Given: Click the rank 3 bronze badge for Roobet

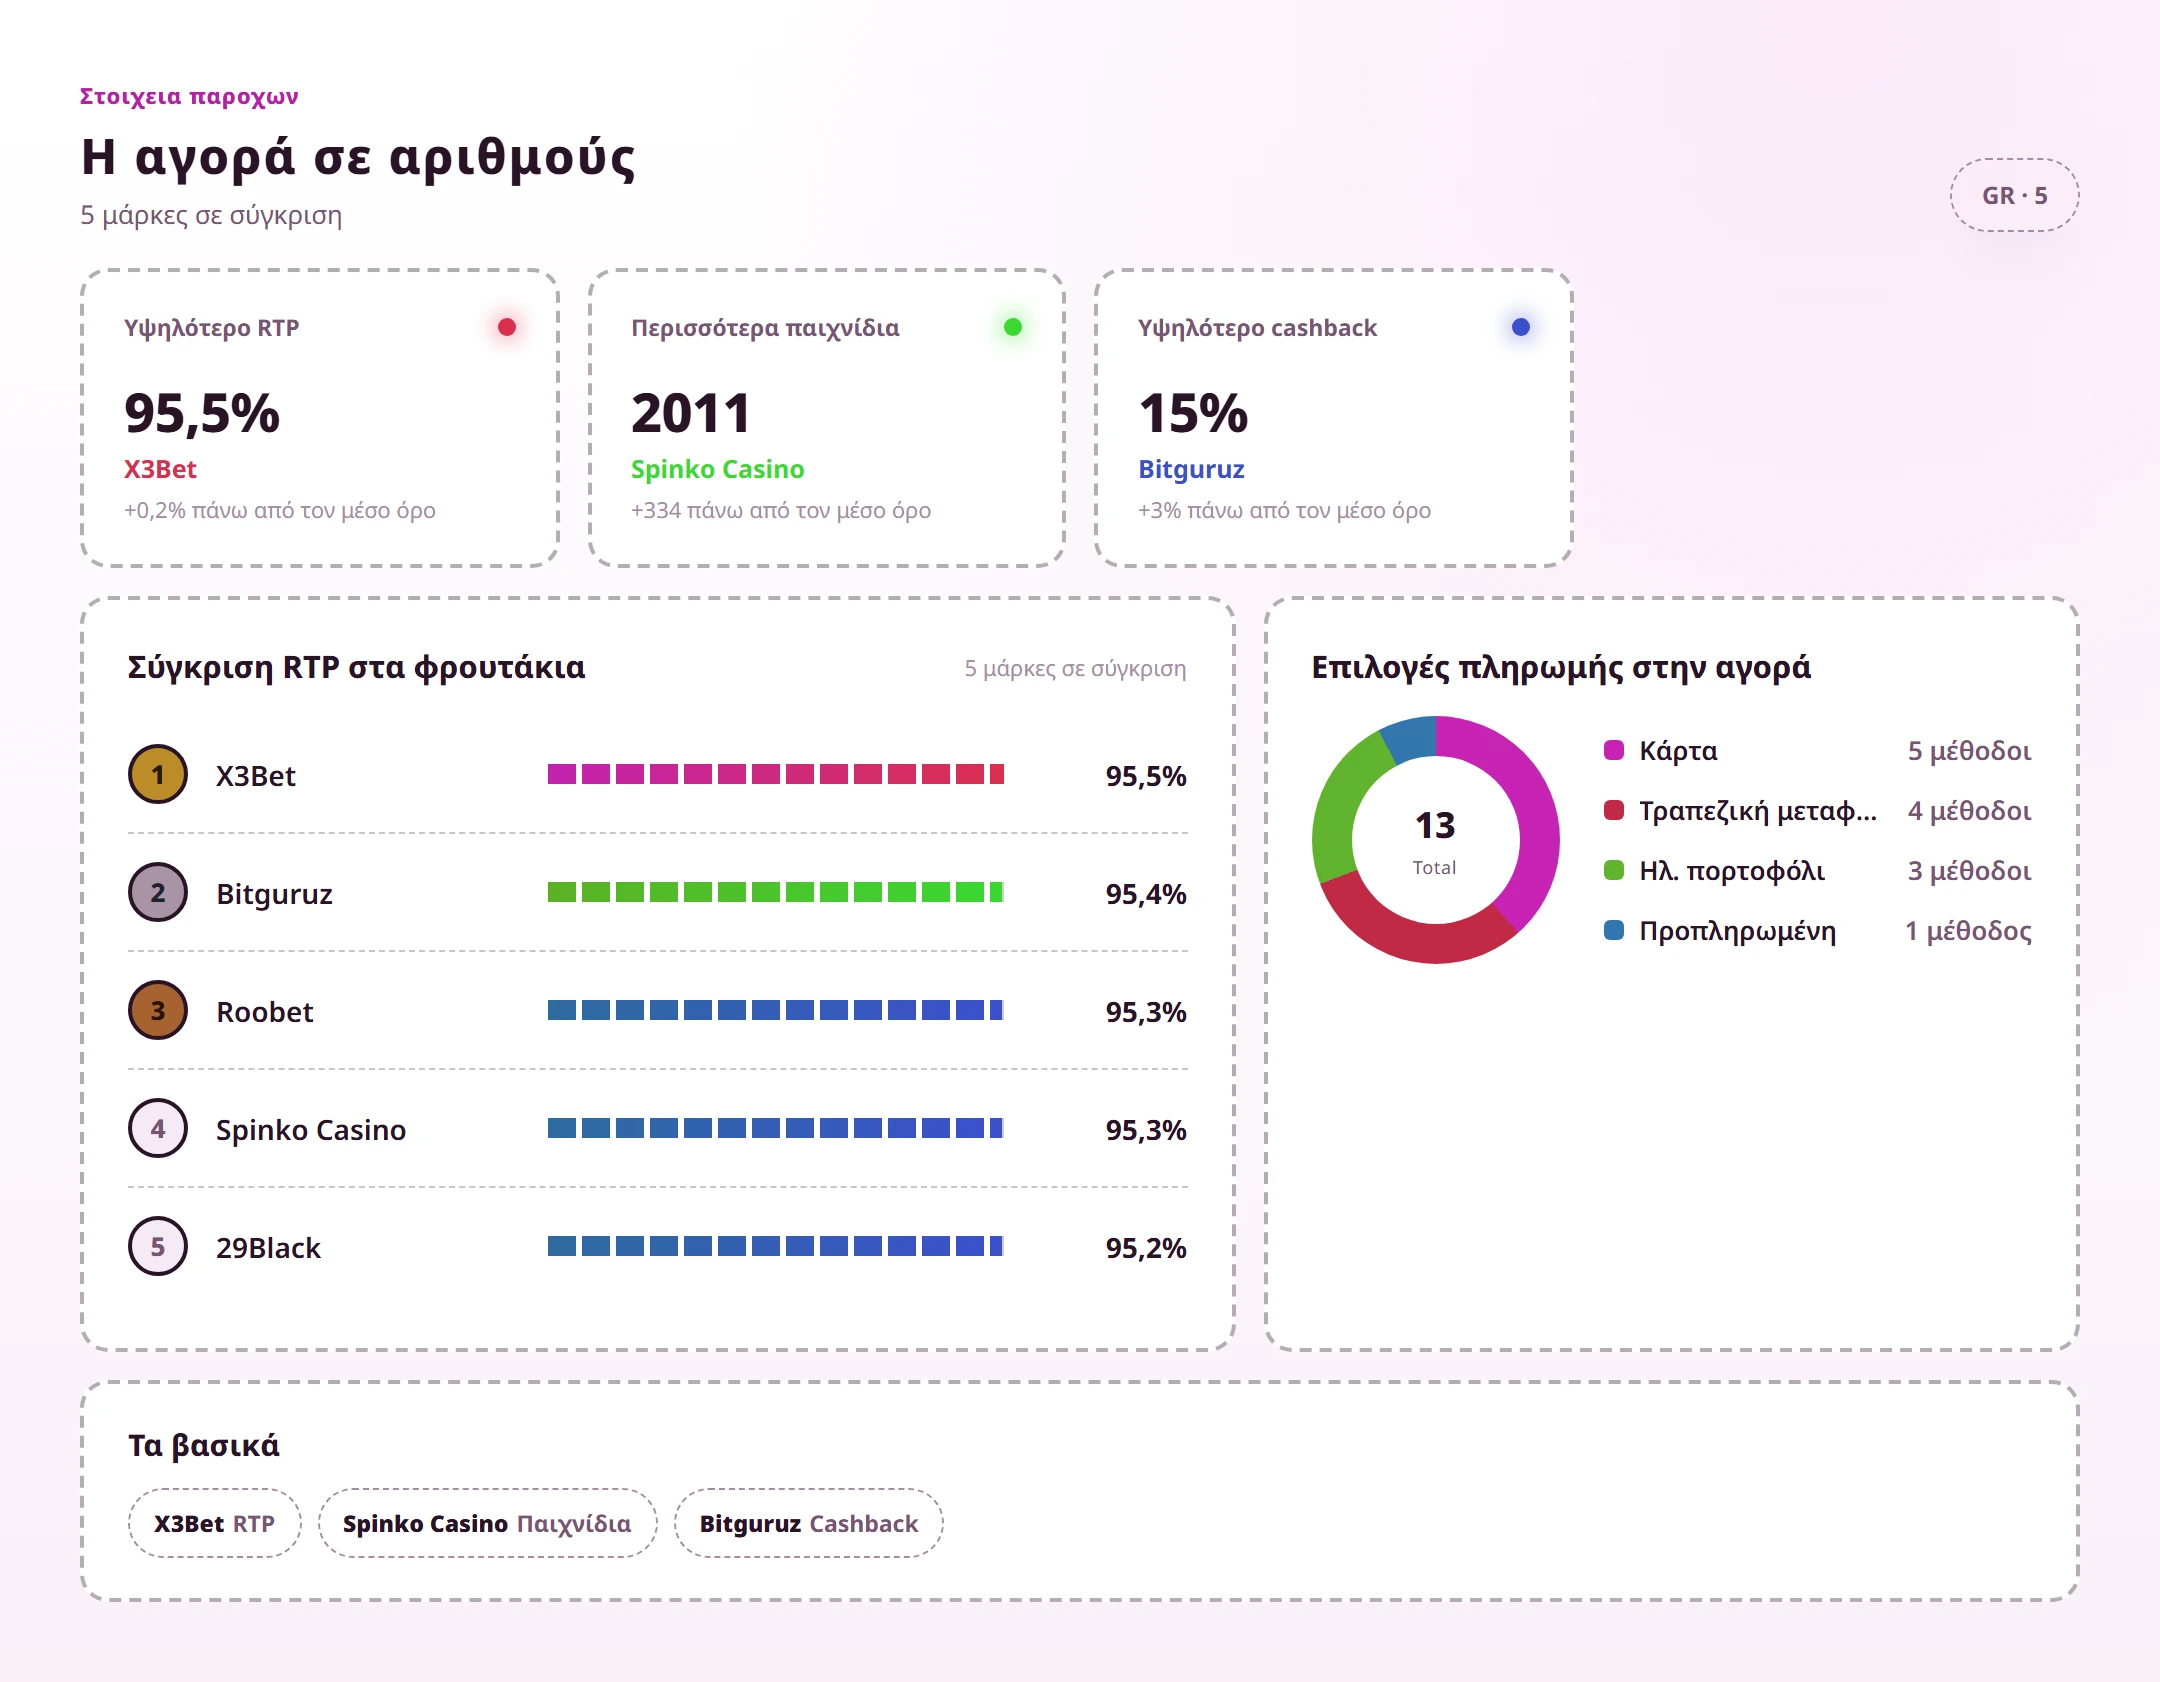Looking at the screenshot, I should pos(158,1011).
